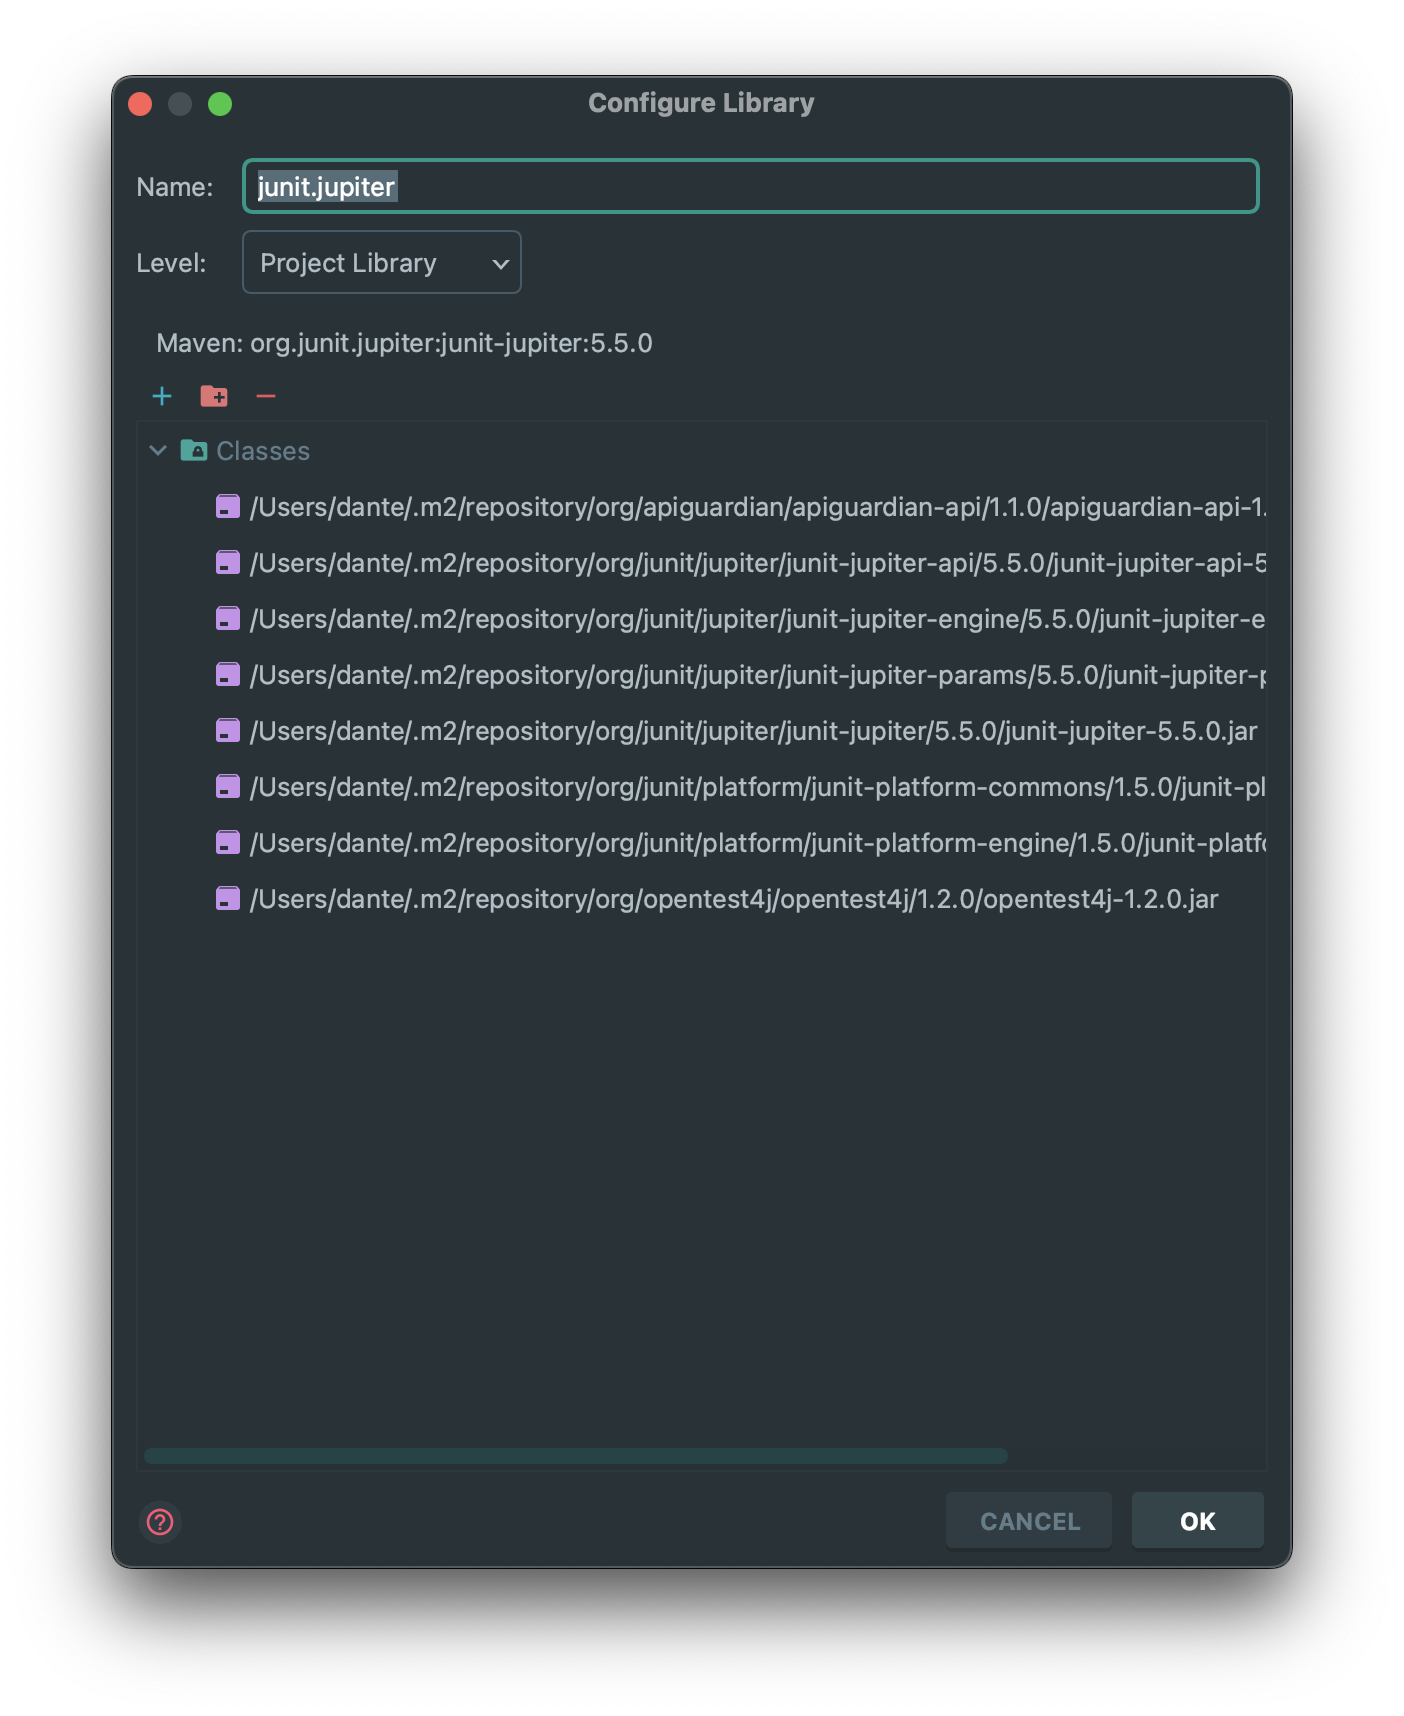
Task: Click the plus icon to add library roots
Action: (x=162, y=397)
